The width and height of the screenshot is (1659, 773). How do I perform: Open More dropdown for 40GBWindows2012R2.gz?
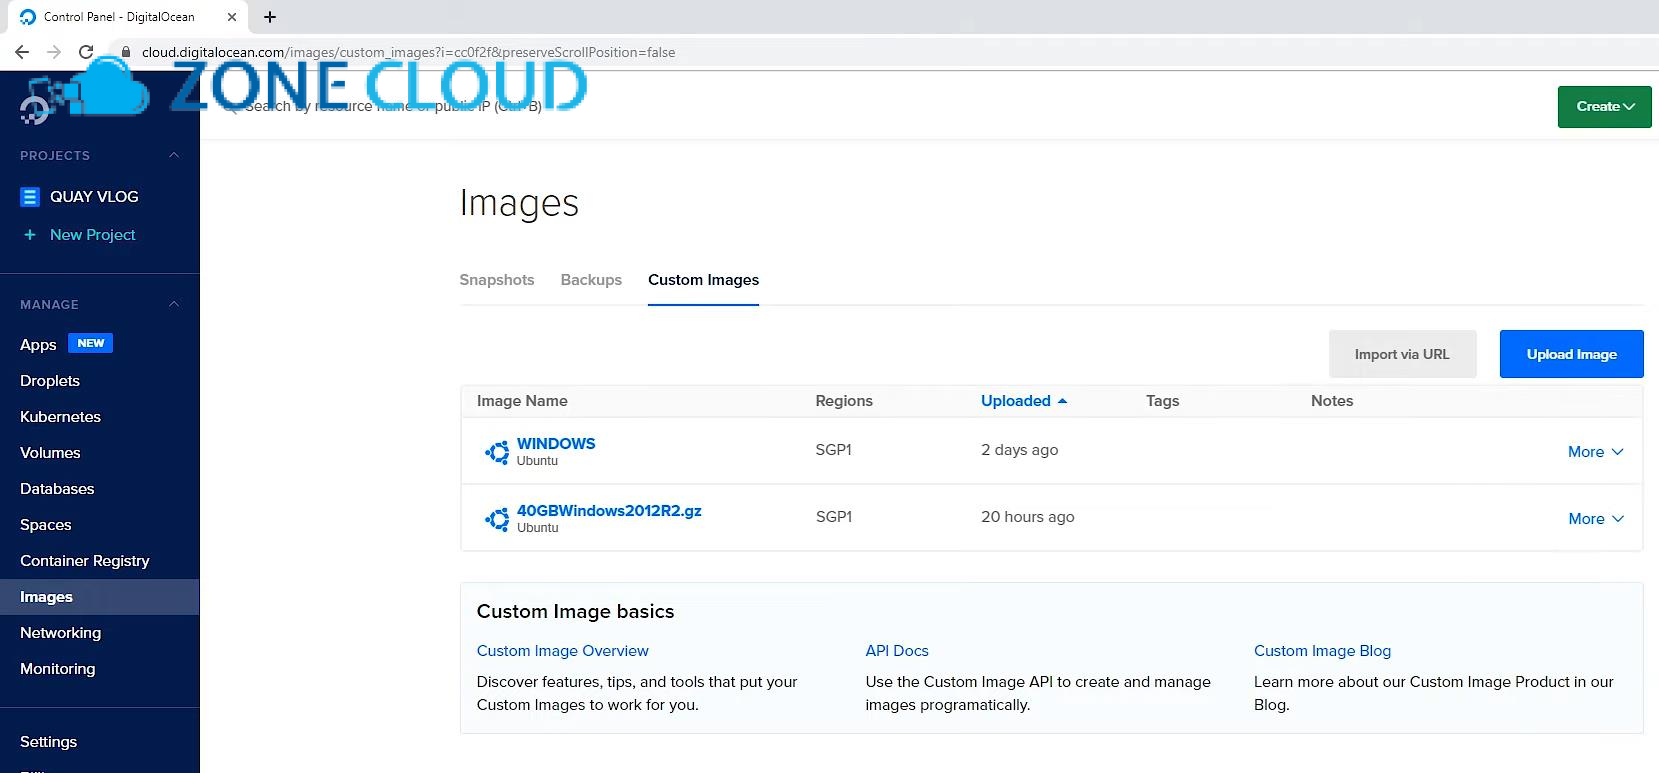(x=1595, y=519)
